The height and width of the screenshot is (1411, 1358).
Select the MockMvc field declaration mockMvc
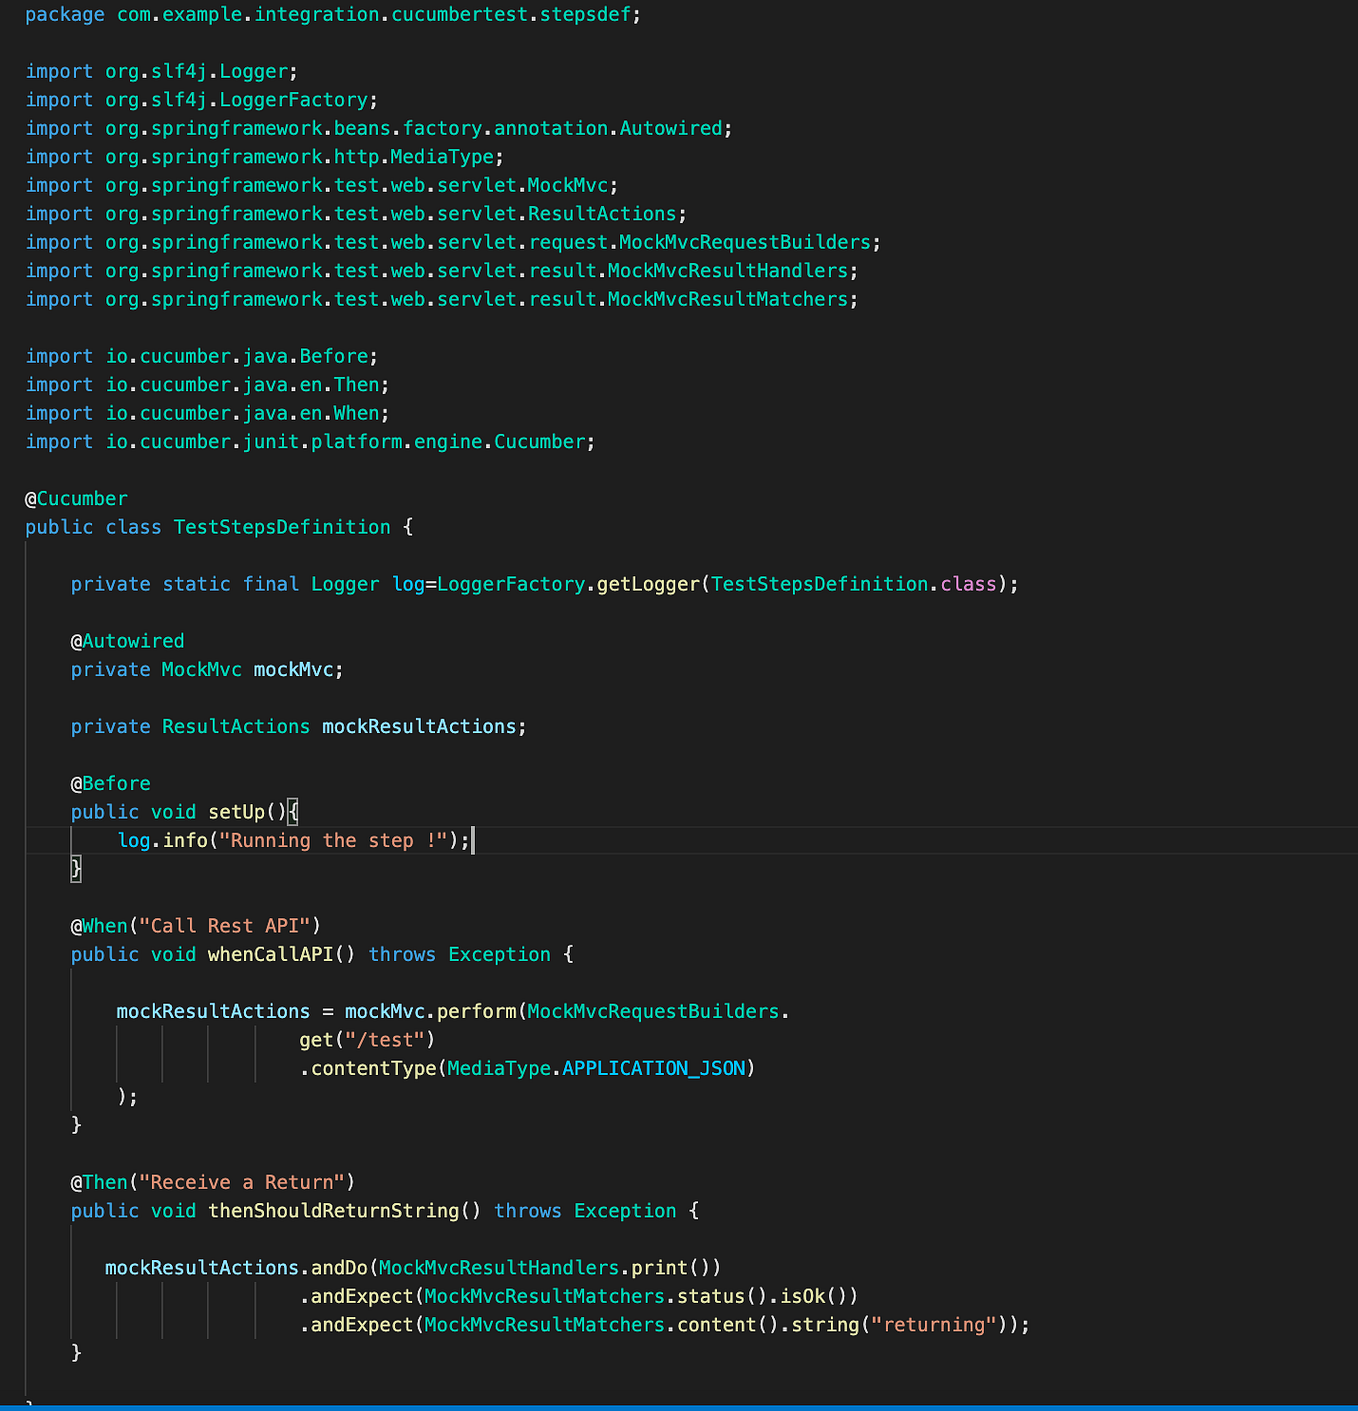293,669
